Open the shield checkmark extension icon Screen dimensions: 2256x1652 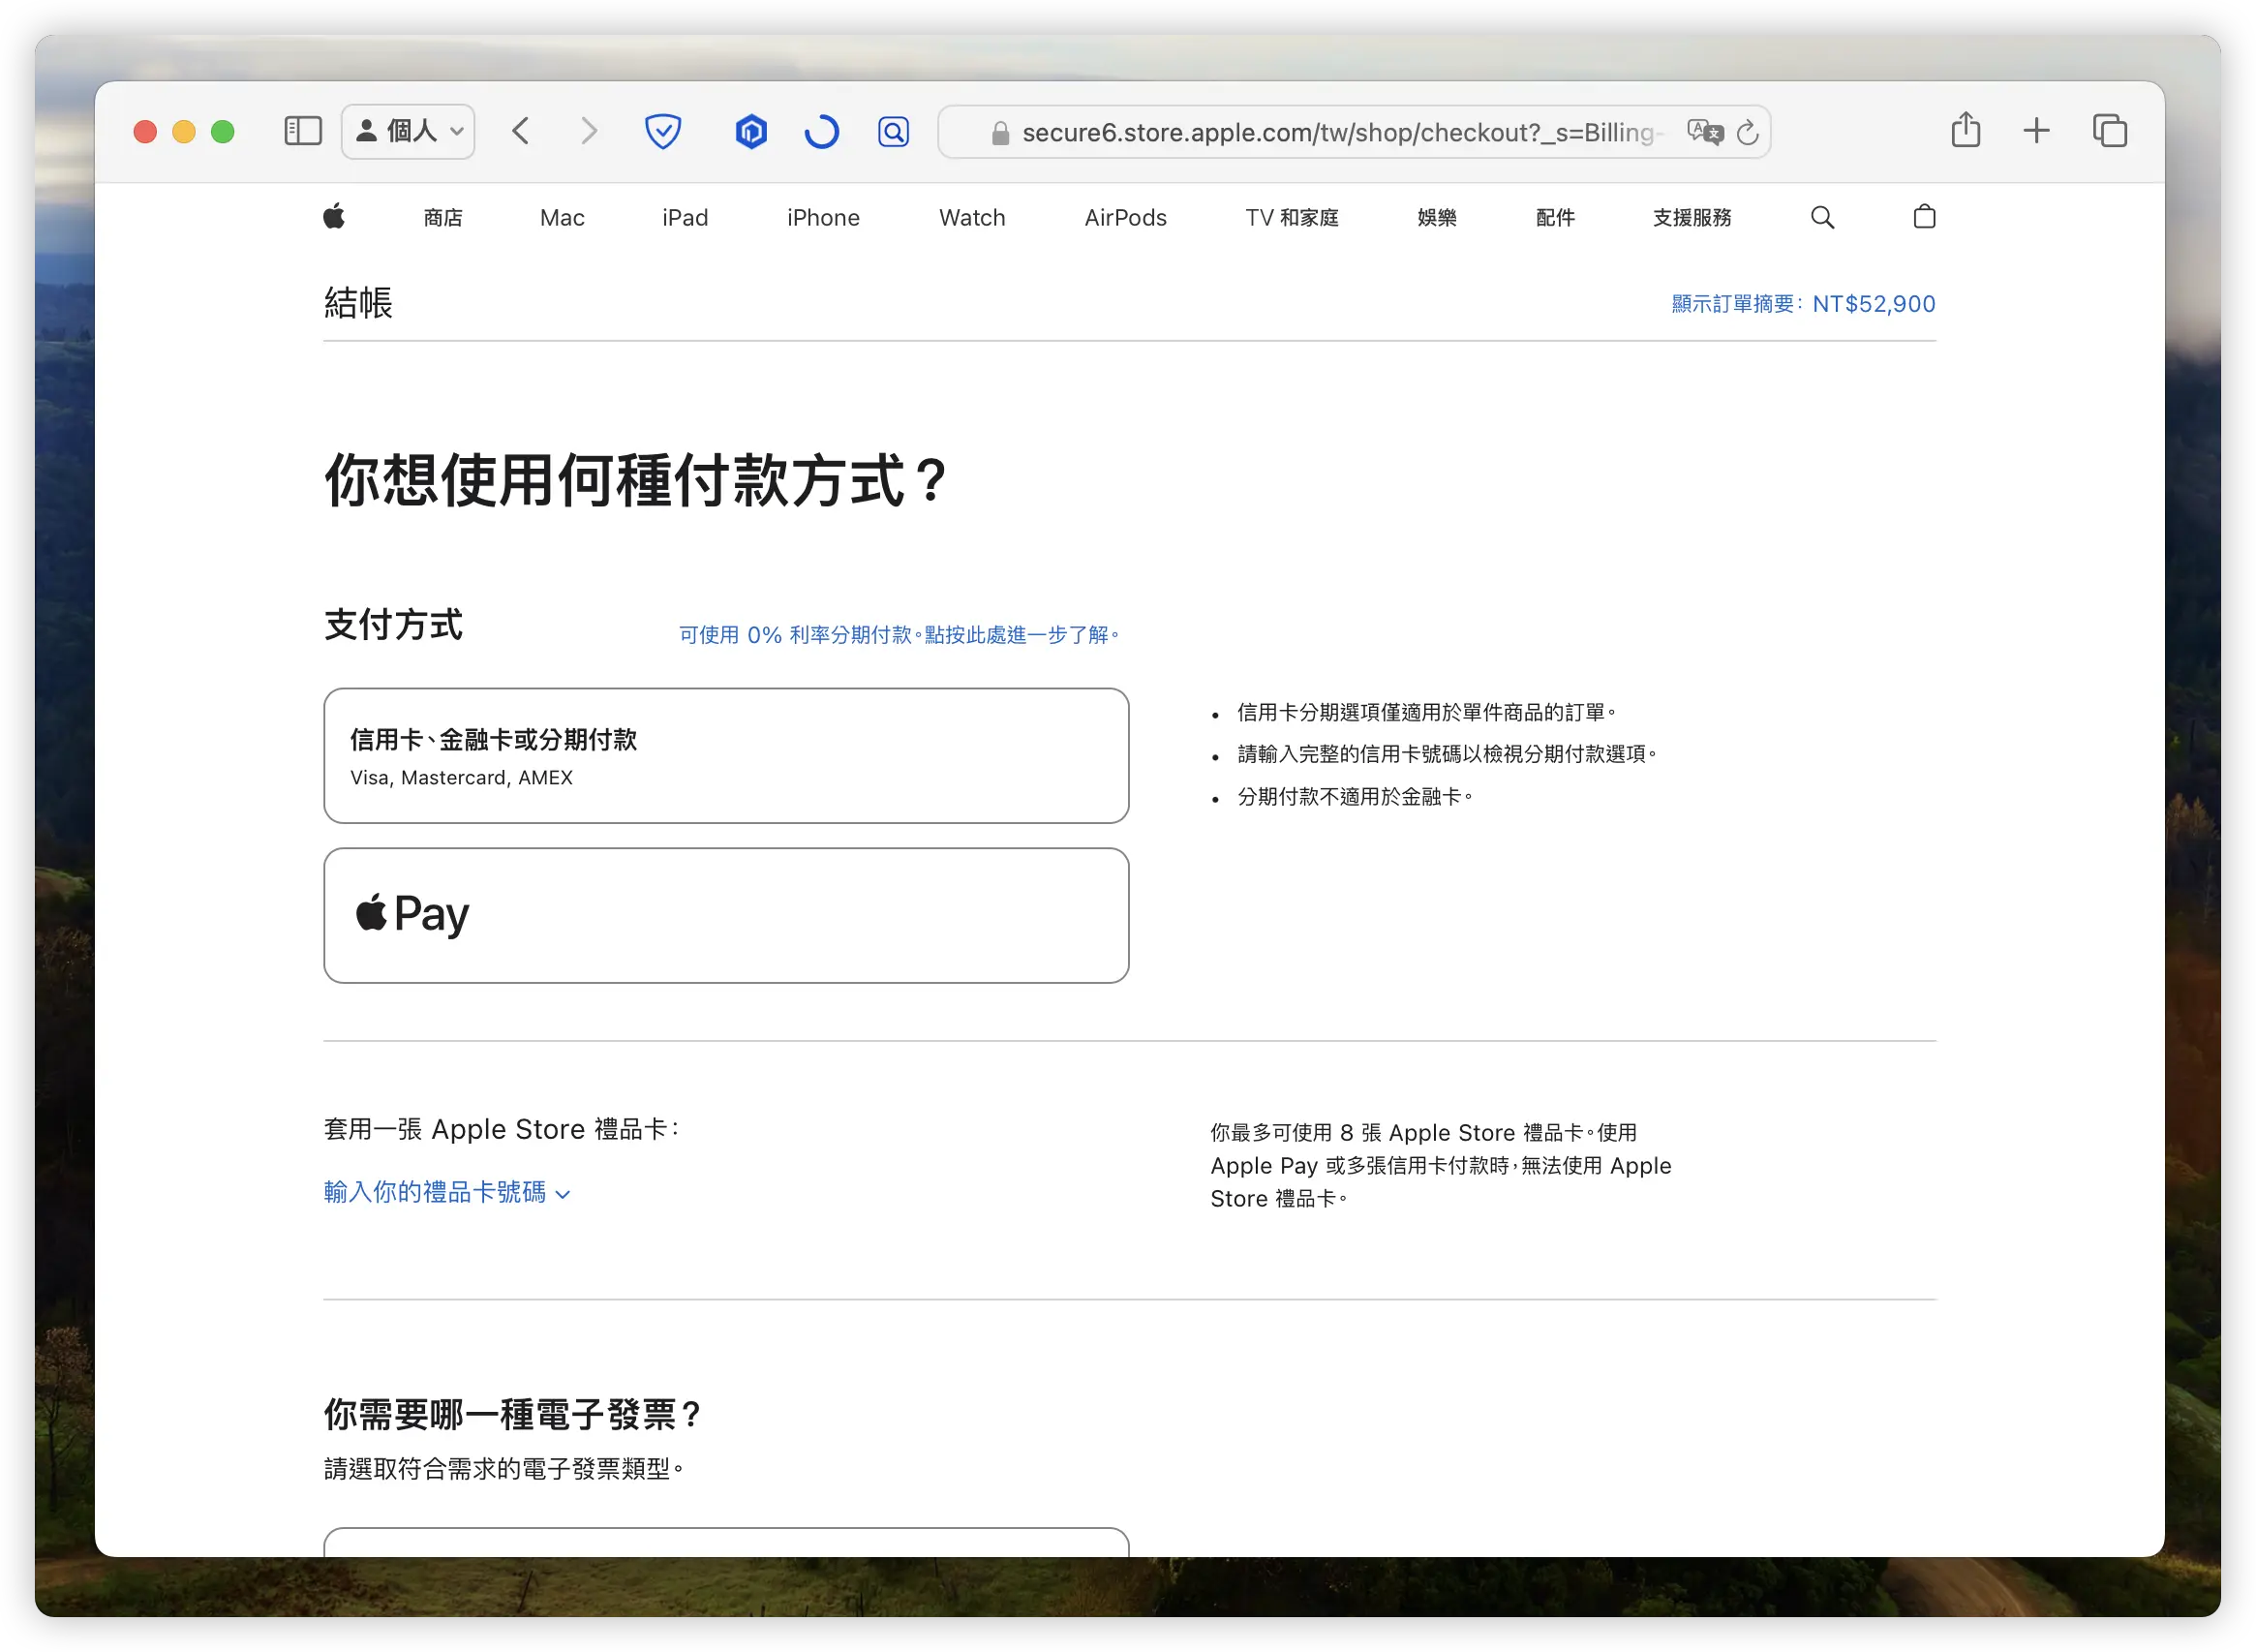point(662,131)
